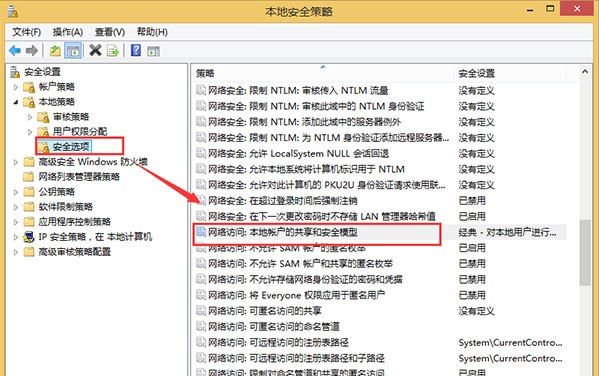Click the policy icon beside 限制 NTLM: 审核传入 NTLM 流量

[x=201, y=90]
